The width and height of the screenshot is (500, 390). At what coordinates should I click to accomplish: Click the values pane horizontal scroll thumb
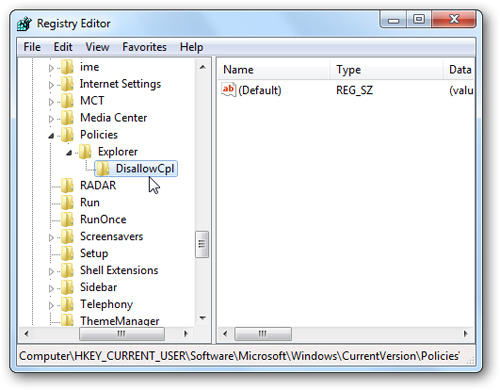[263, 334]
